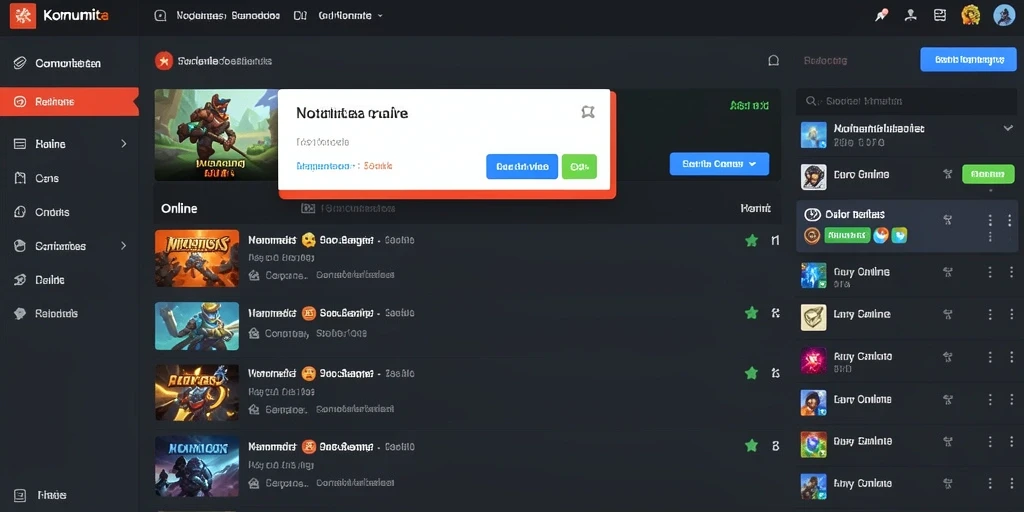This screenshot has width=1024, height=512.
Task: Click the bell icon above the banner
Action: [x=773, y=61]
